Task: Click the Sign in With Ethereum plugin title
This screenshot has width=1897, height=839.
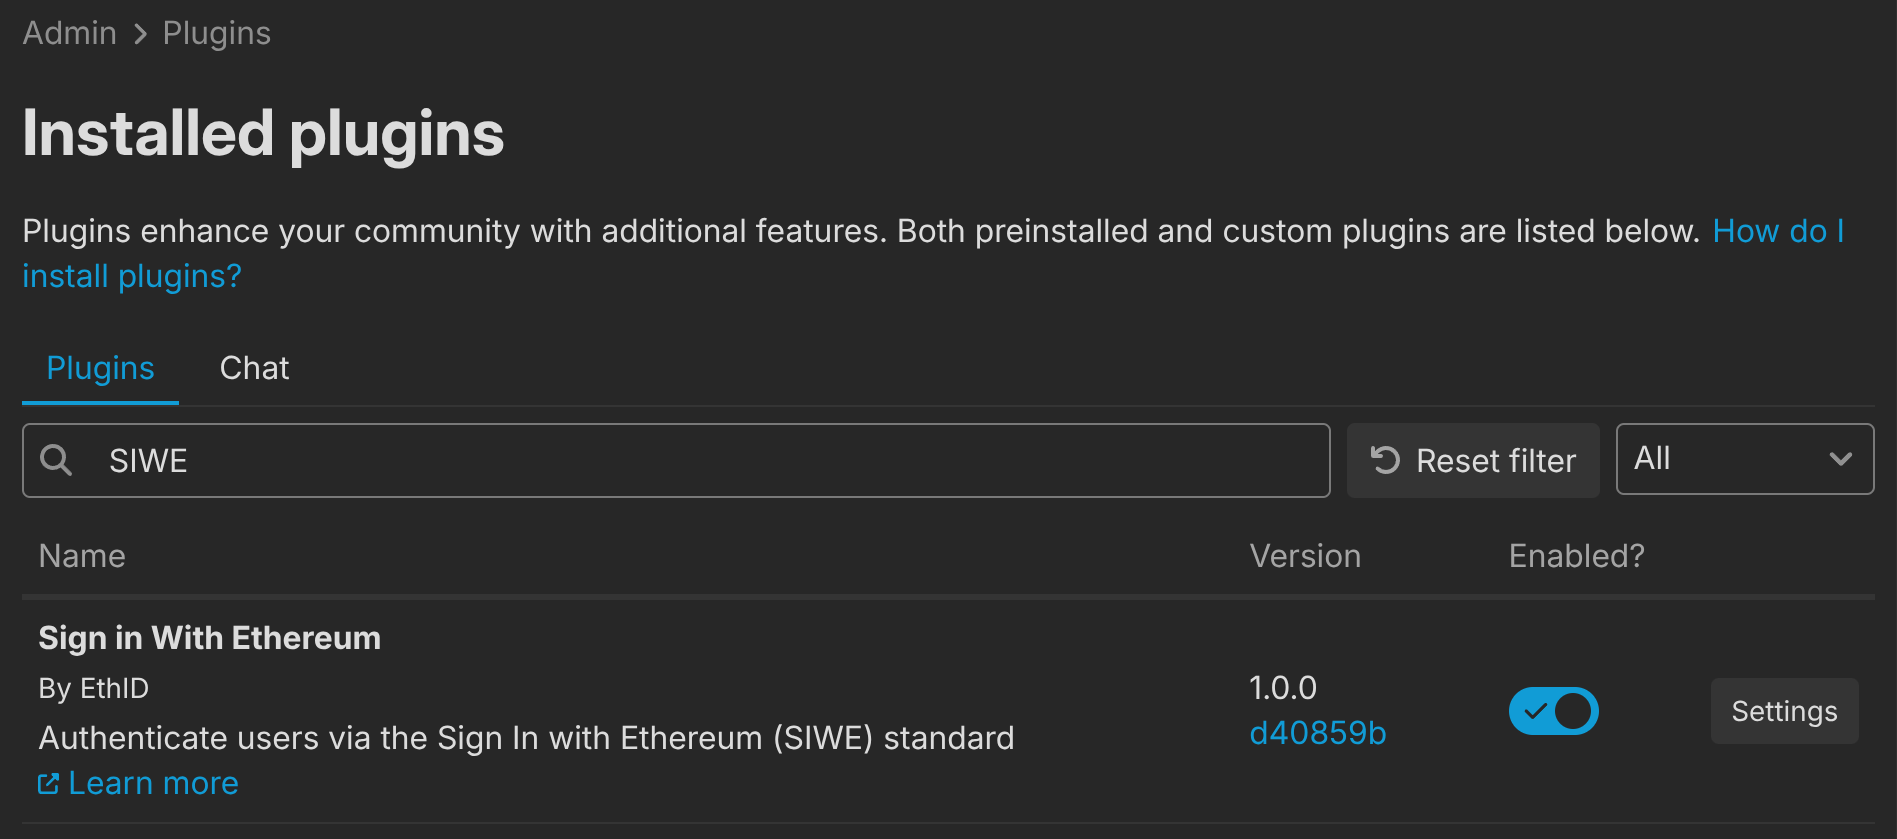Action: tap(209, 637)
